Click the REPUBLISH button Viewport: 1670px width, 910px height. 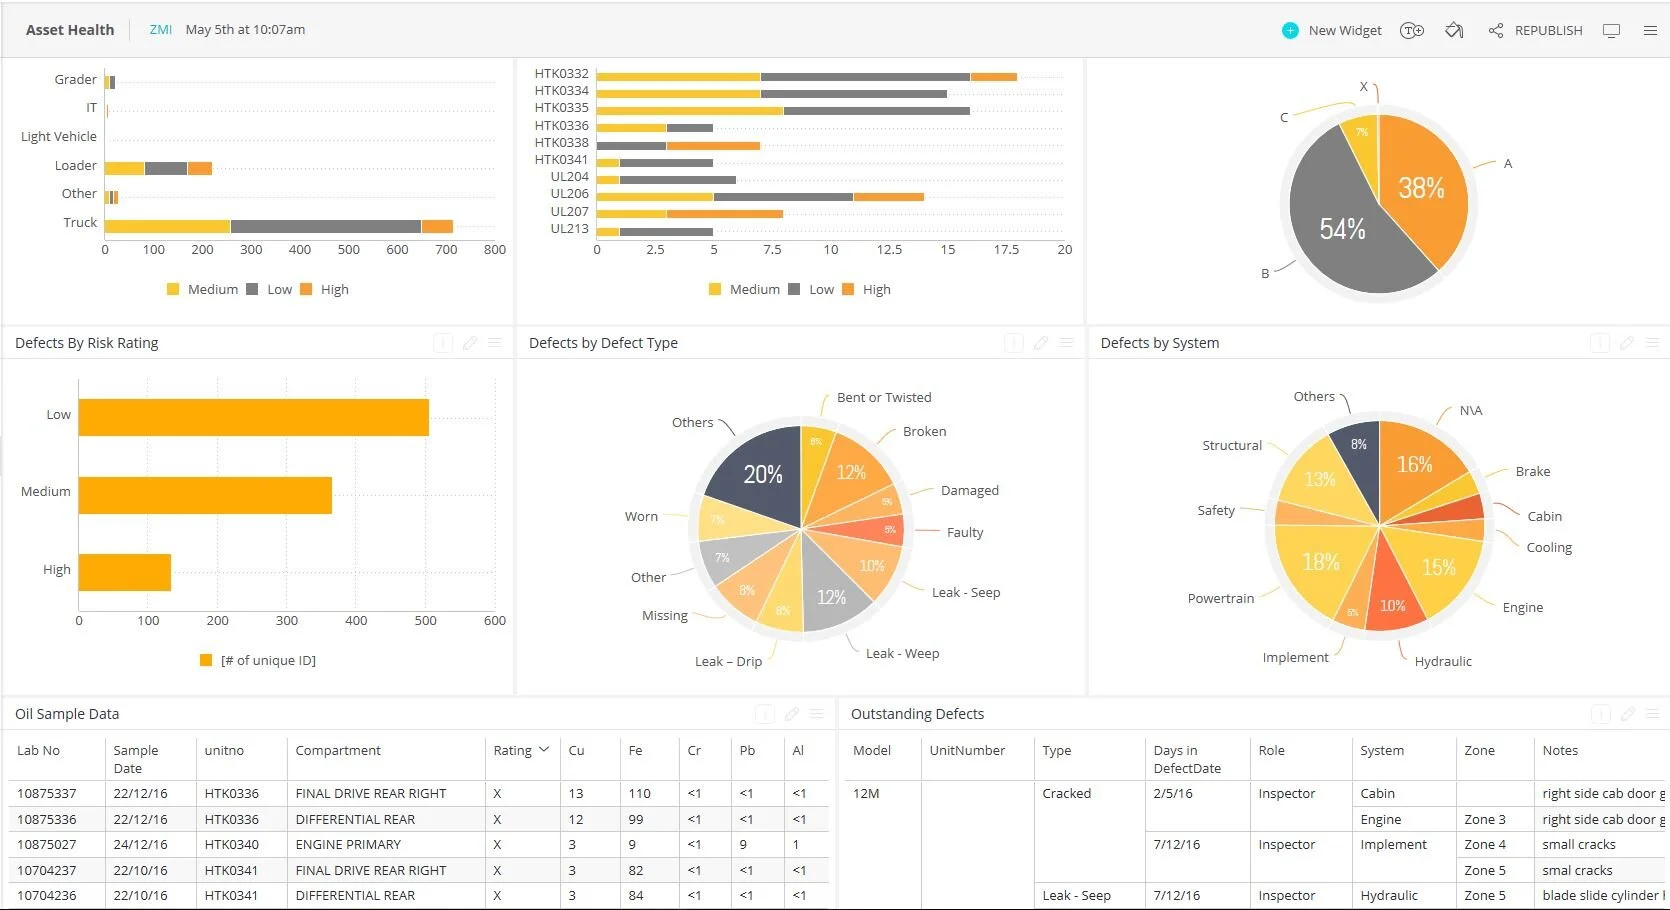tap(1549, 30)
